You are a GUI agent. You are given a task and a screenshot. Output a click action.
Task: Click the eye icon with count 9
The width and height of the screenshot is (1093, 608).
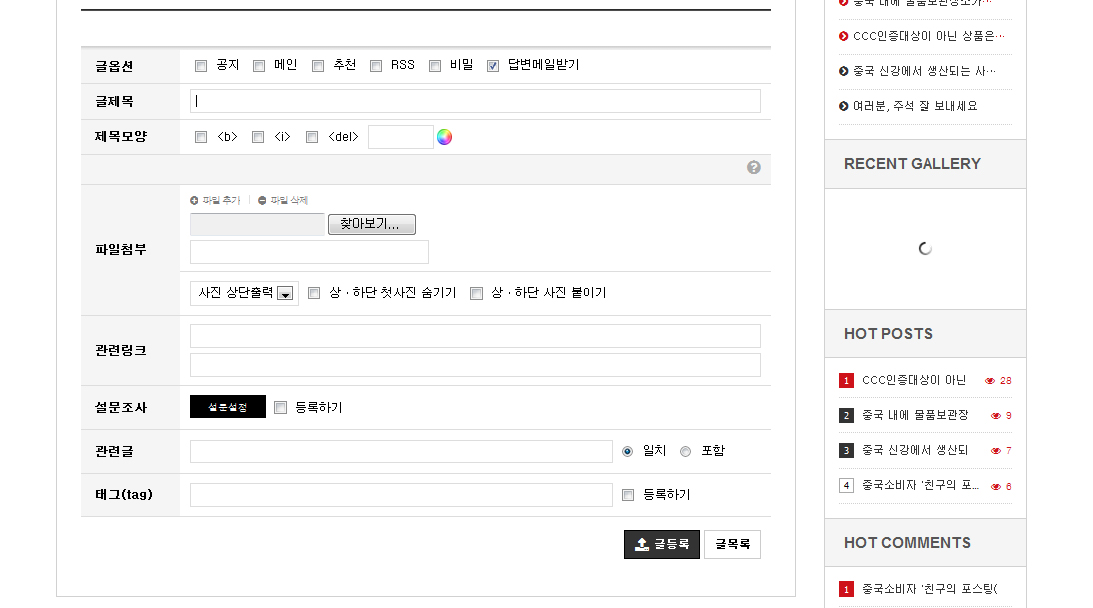[x=996, y=416]
